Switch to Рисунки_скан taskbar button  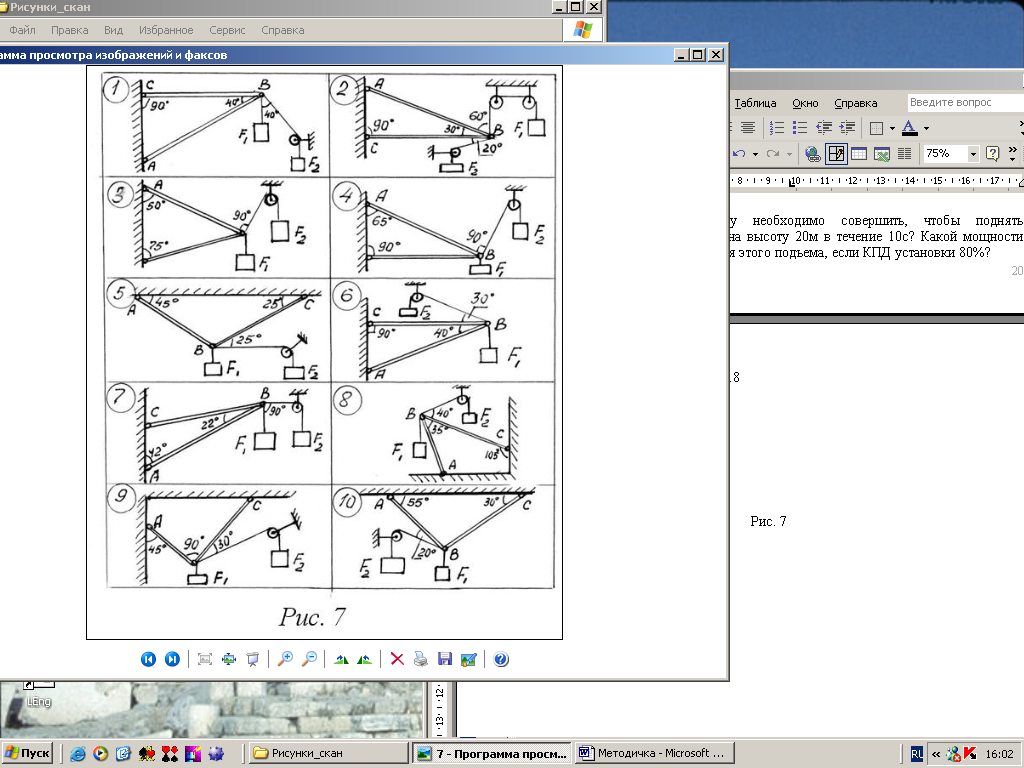(329, 753)
